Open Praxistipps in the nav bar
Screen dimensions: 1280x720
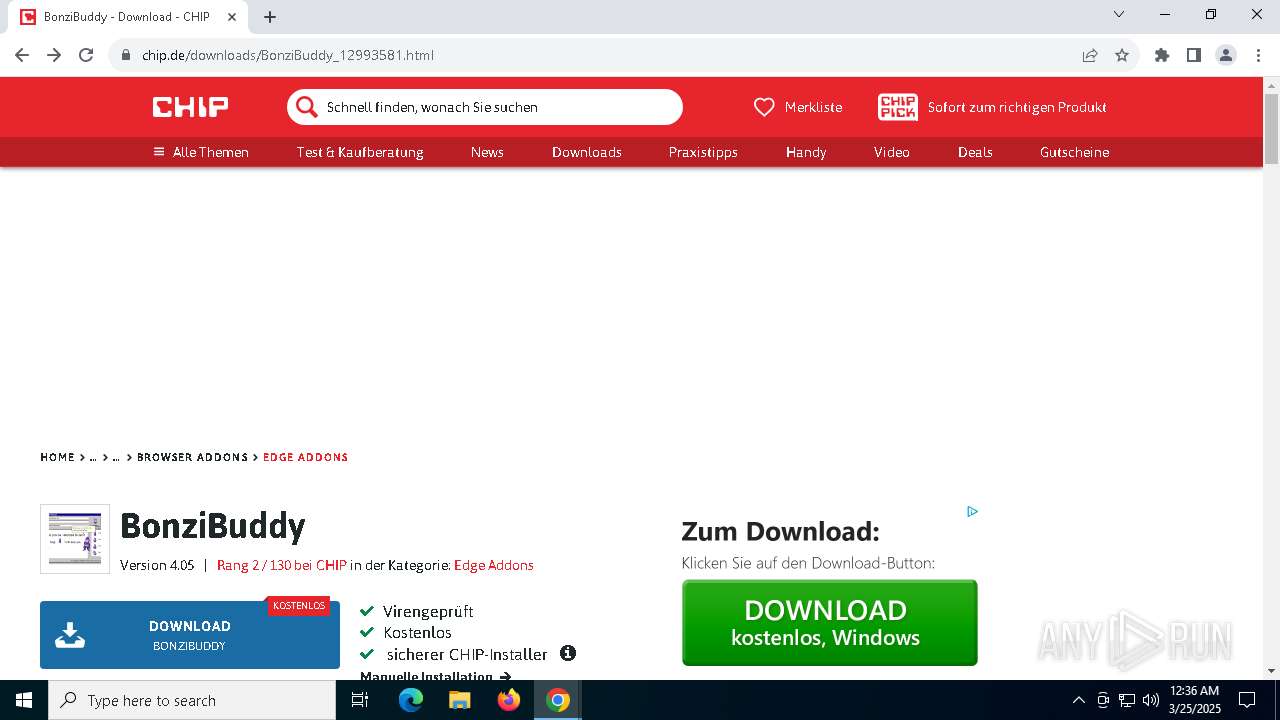tap(703, 152)
